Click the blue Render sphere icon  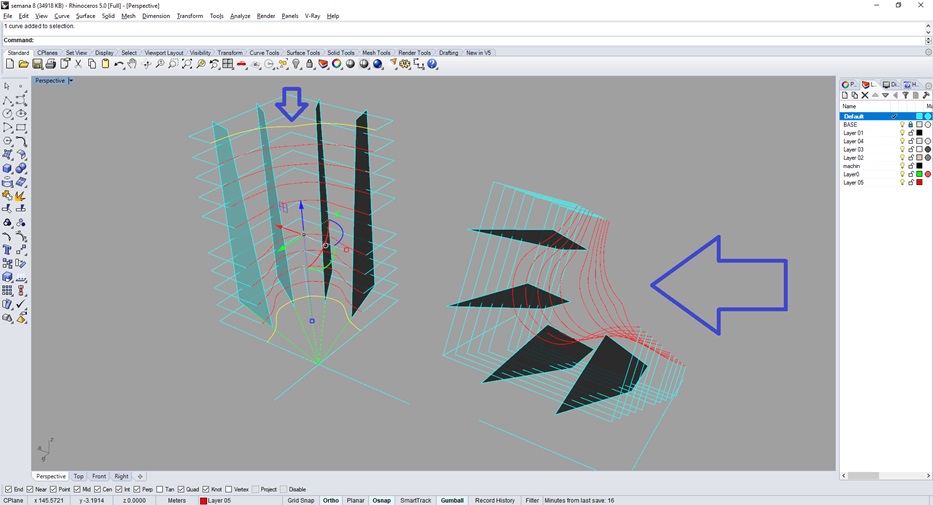click(x=378, y=64)
